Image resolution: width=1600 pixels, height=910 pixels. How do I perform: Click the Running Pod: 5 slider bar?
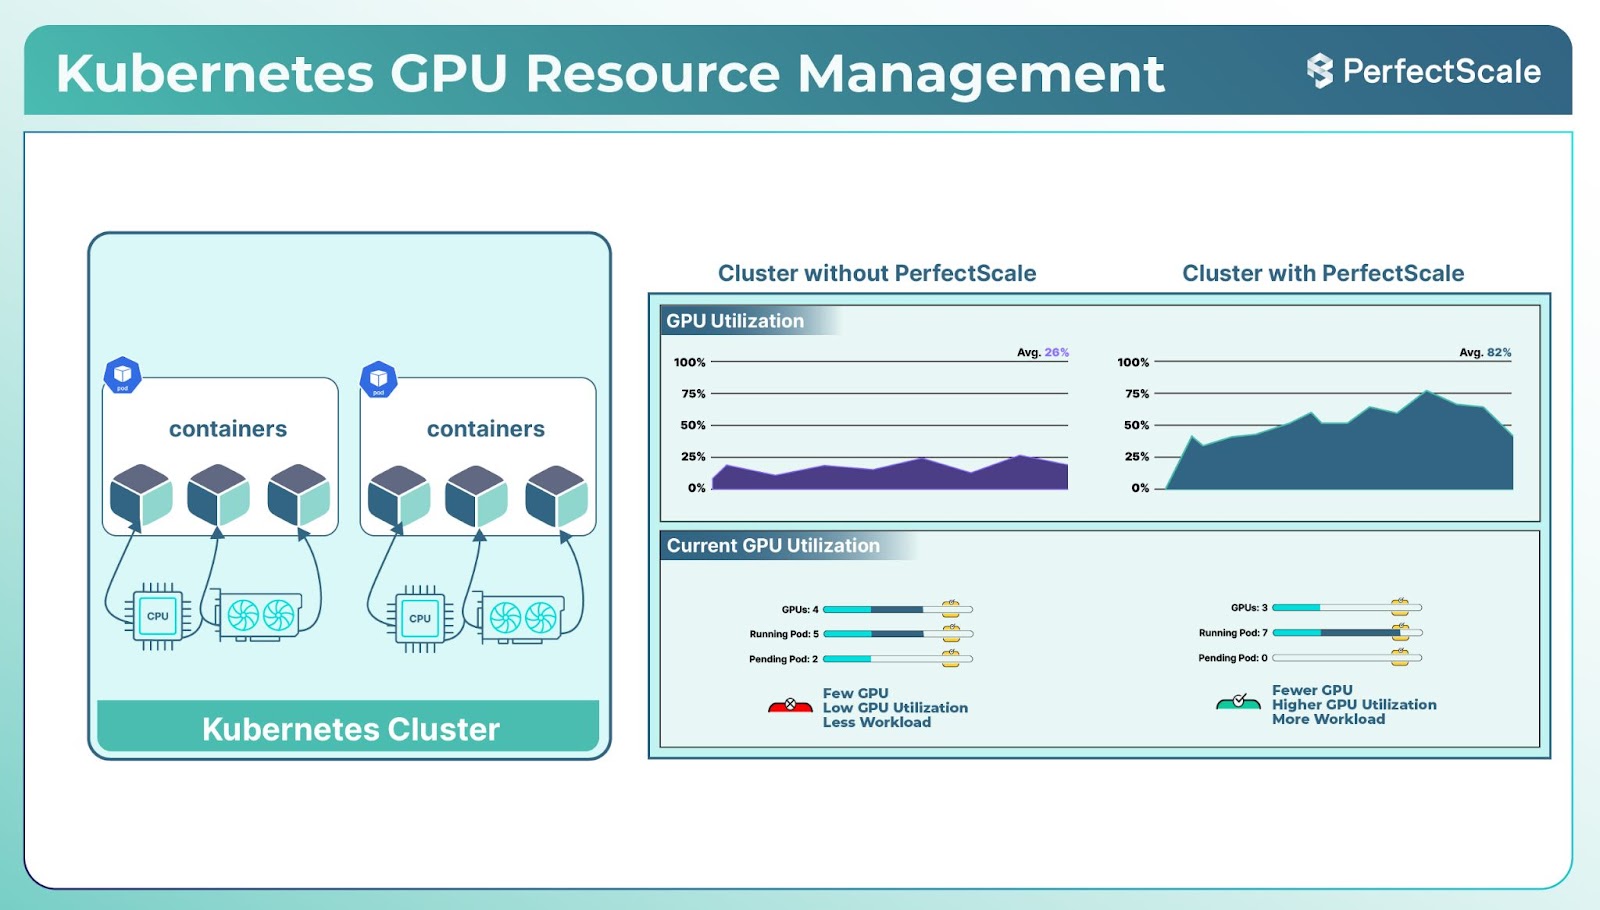(x=897, y=634)
